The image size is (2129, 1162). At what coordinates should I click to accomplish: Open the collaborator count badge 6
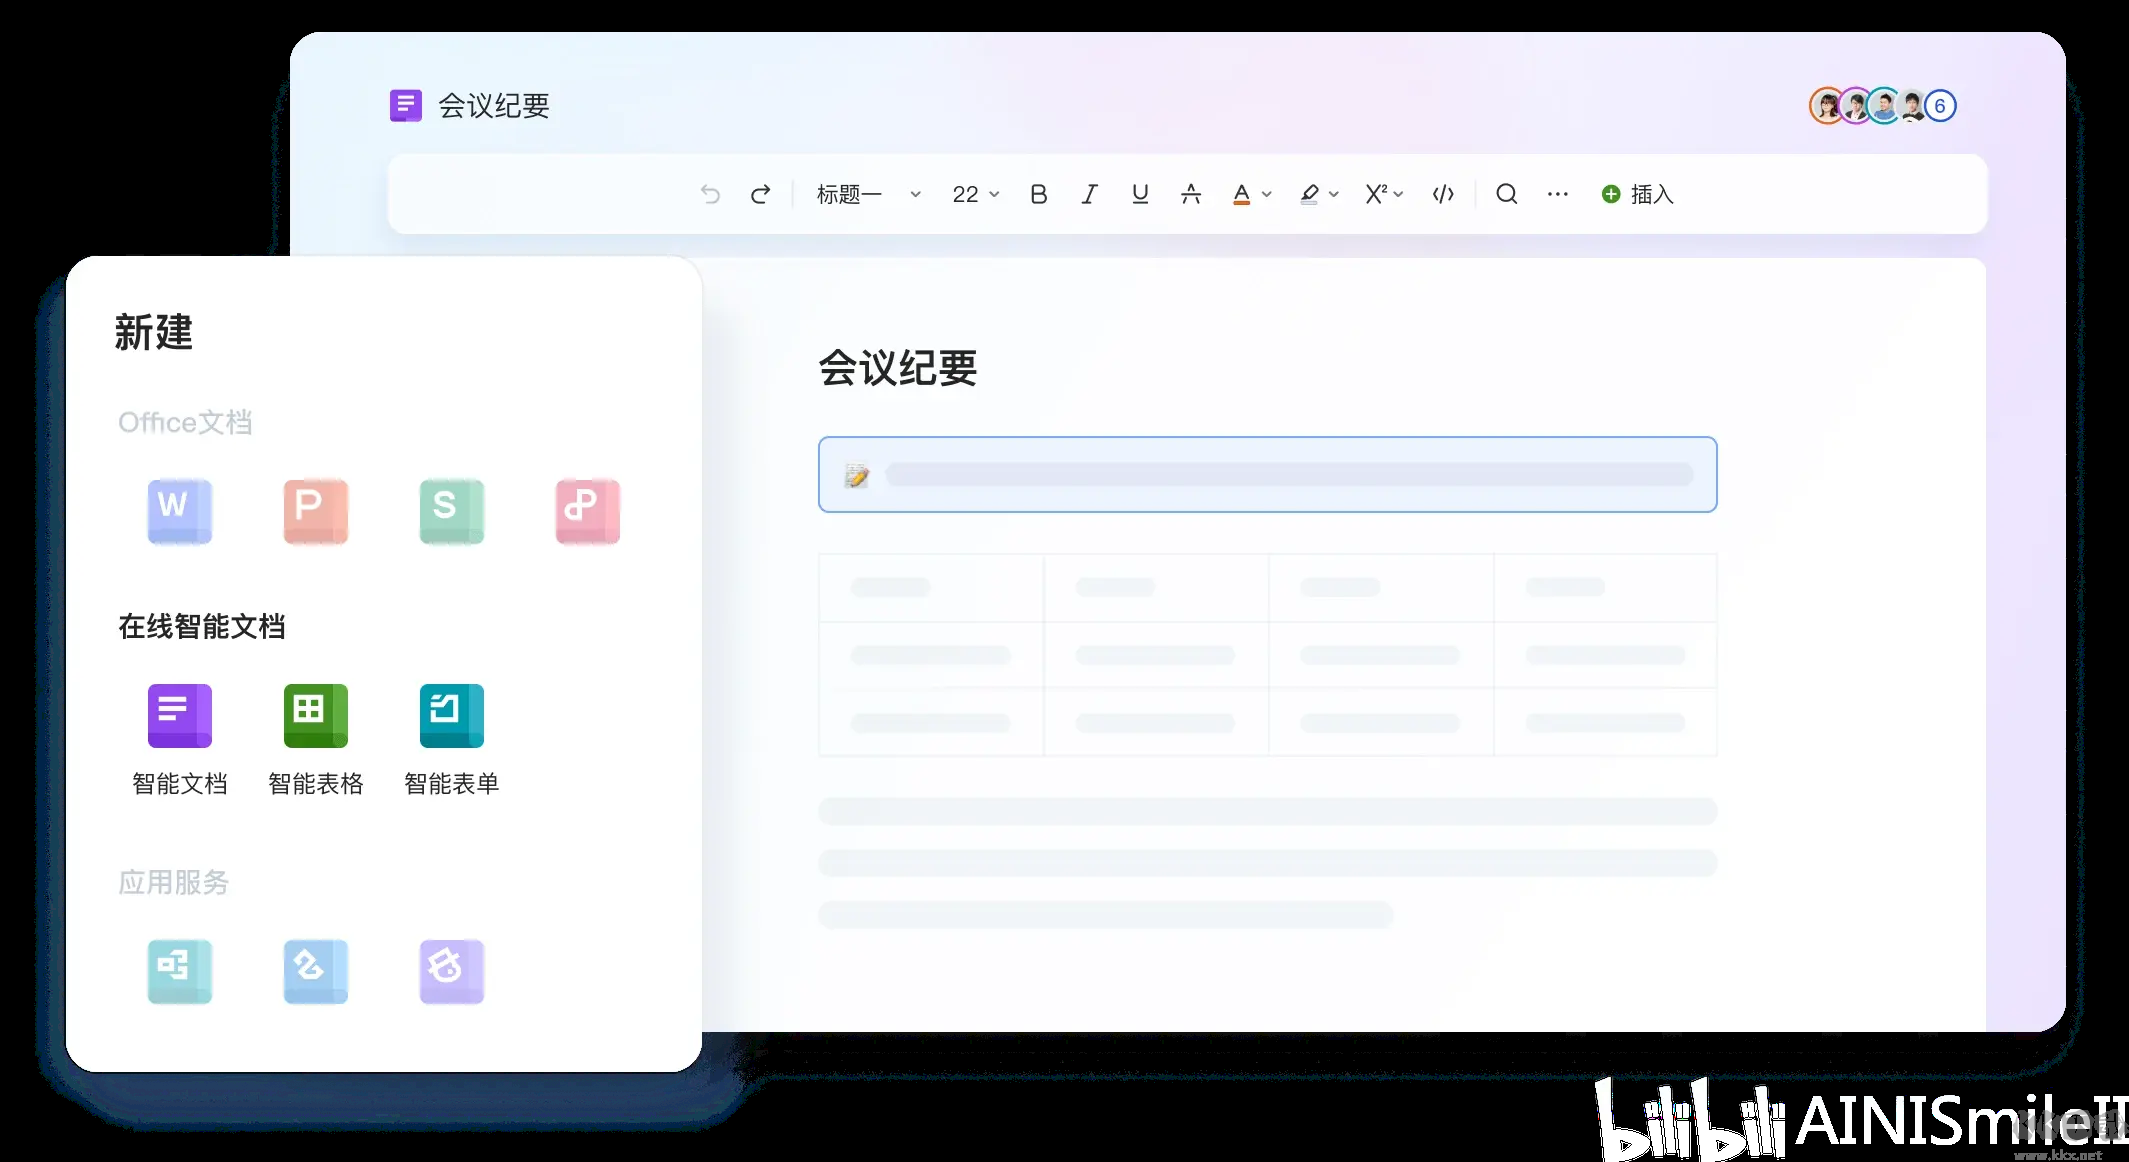[x=1940, y=106]
